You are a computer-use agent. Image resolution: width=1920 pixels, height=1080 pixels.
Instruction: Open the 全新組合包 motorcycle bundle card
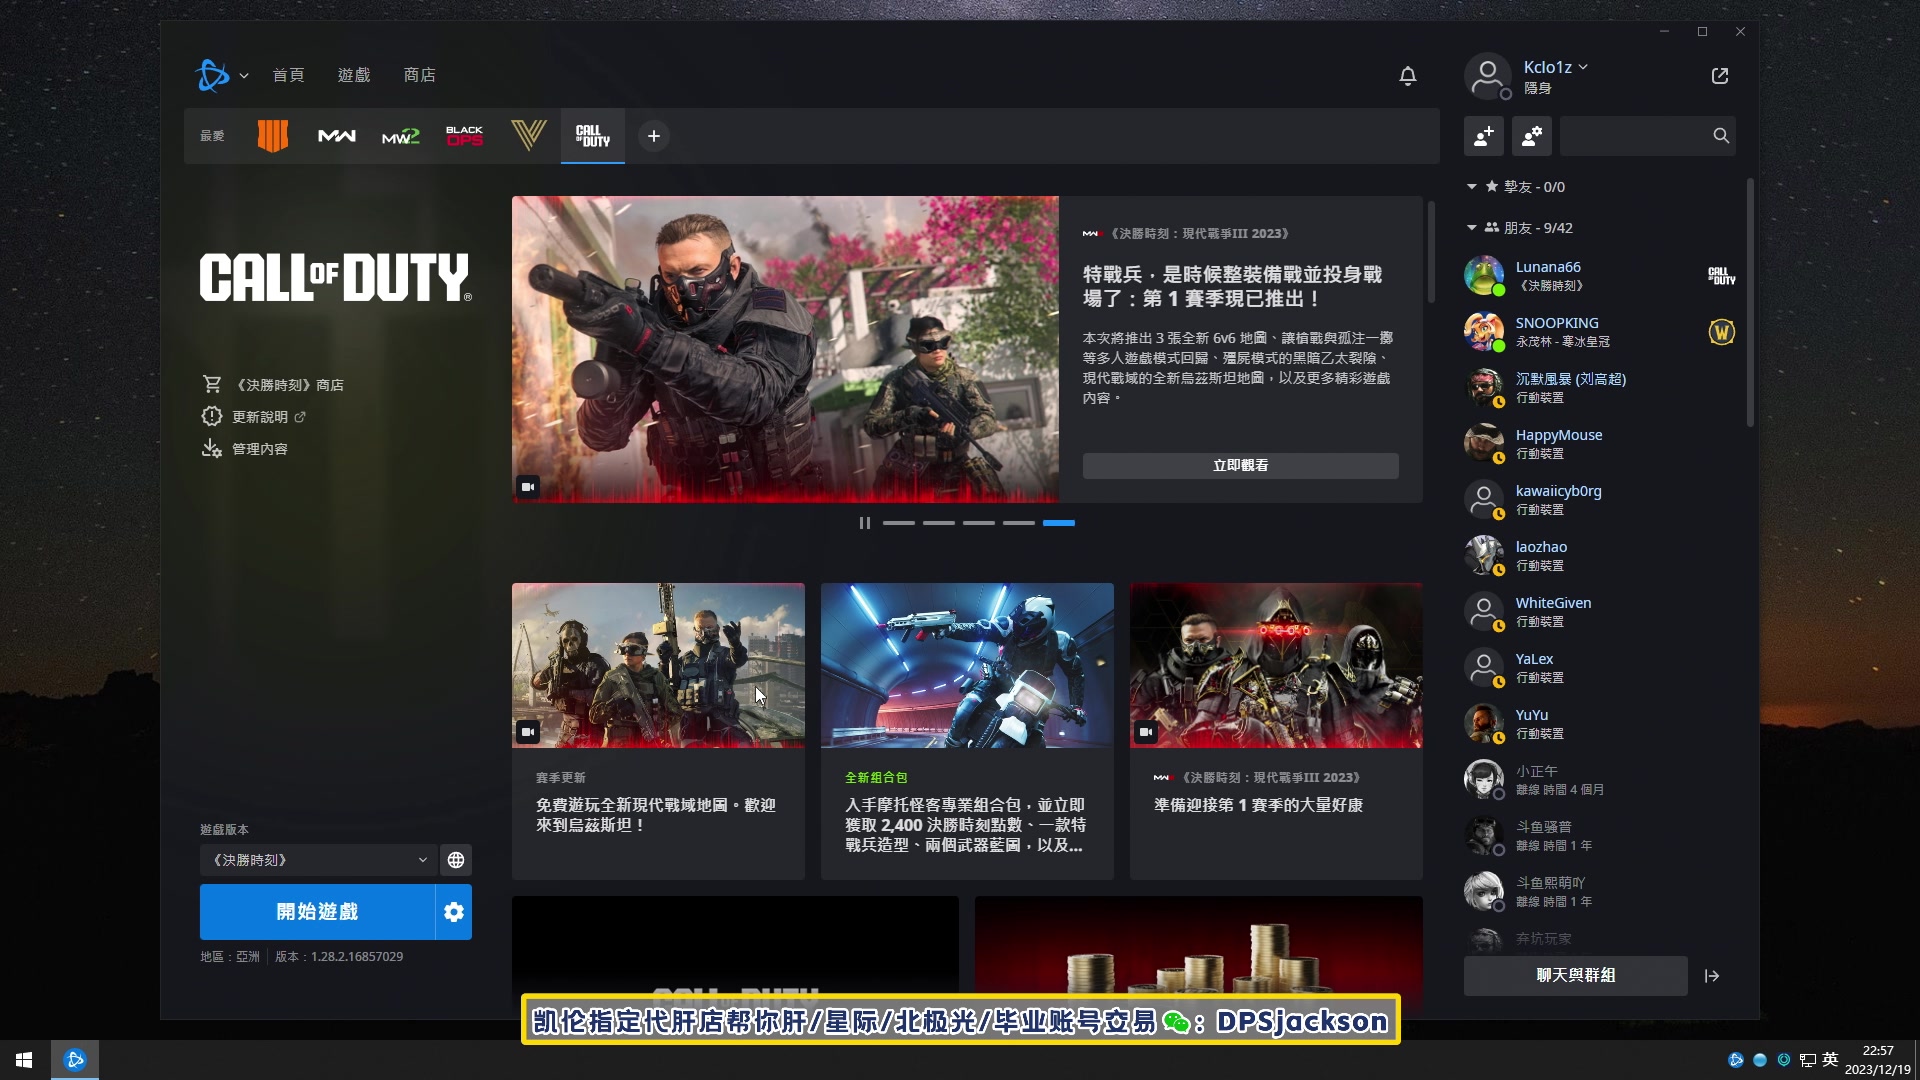click(x=967, y=731)
